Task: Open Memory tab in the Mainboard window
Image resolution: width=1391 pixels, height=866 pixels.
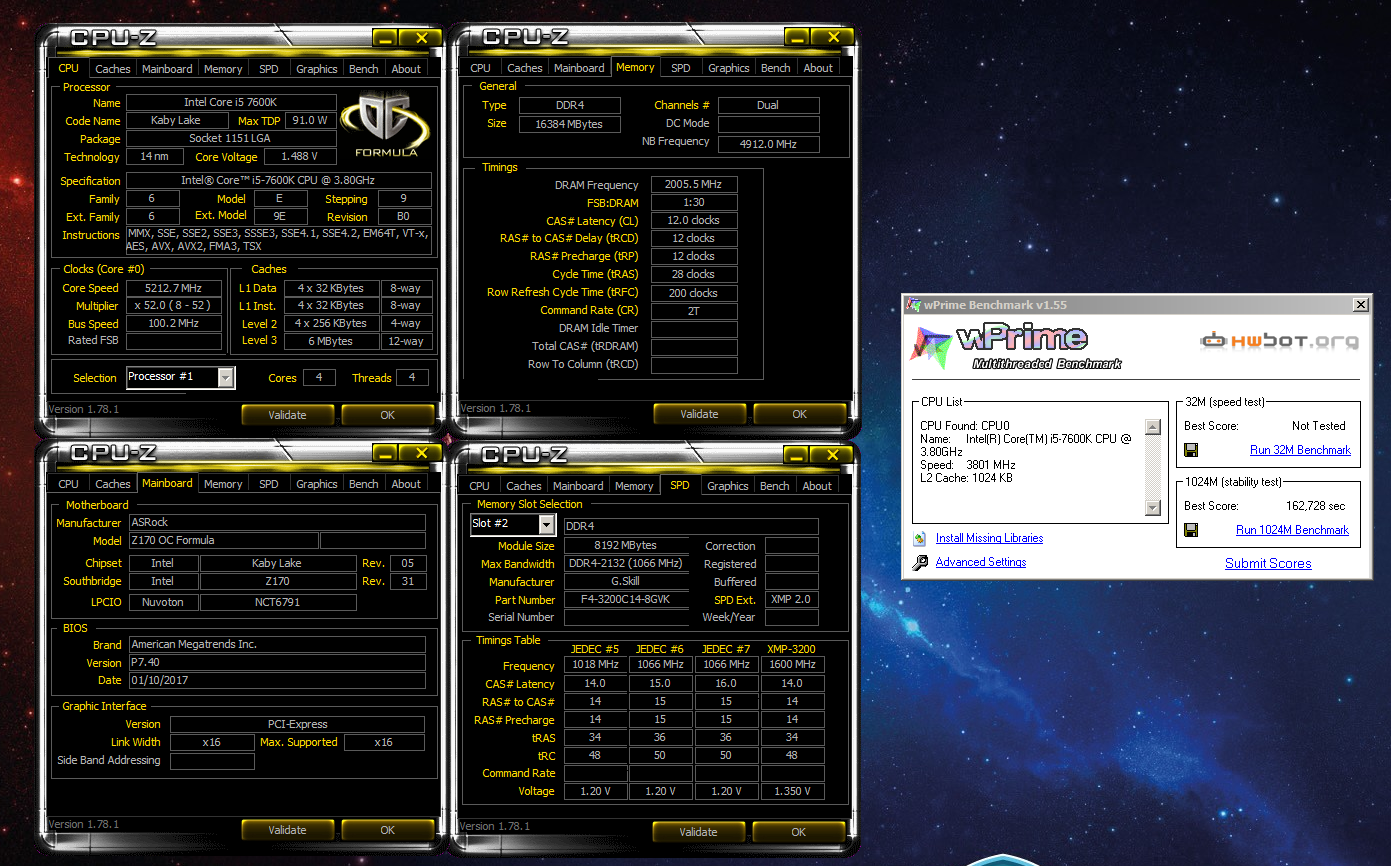Action: click(223, 484)
